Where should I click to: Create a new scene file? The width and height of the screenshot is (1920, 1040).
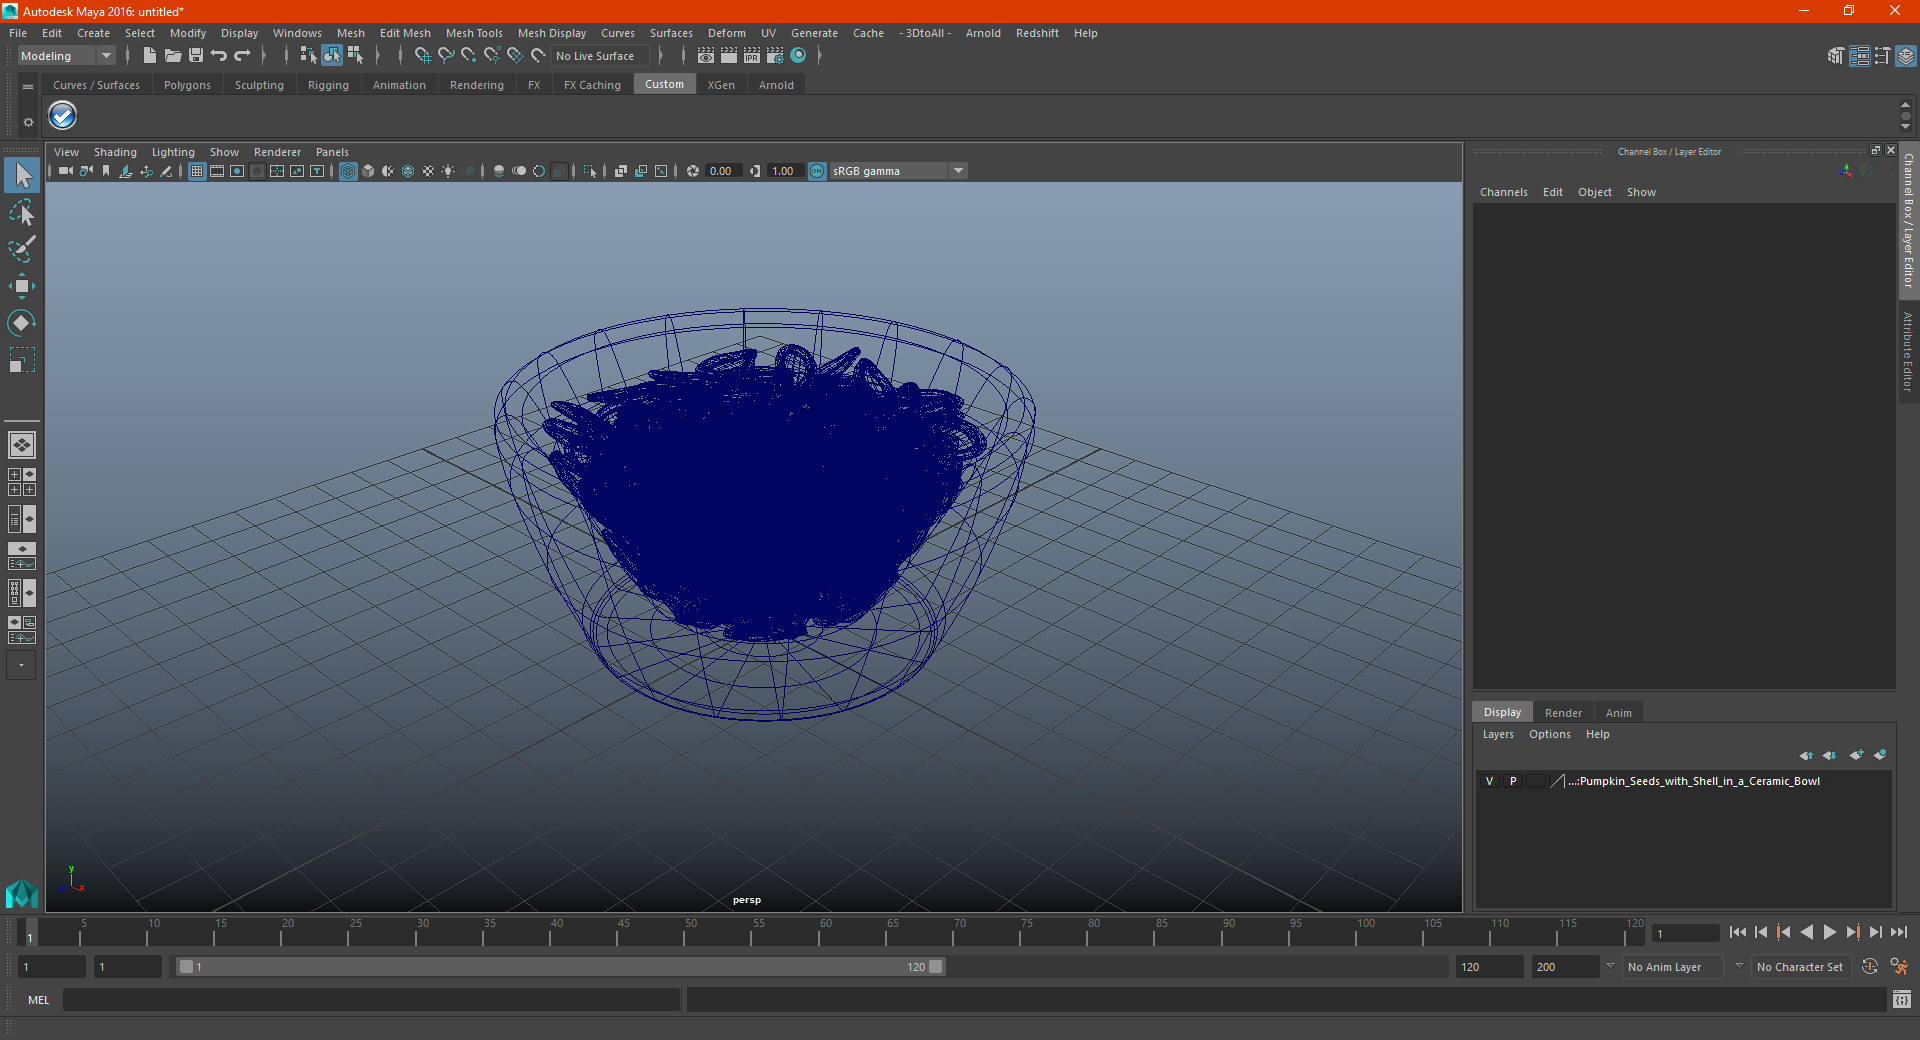click(149, 56)
